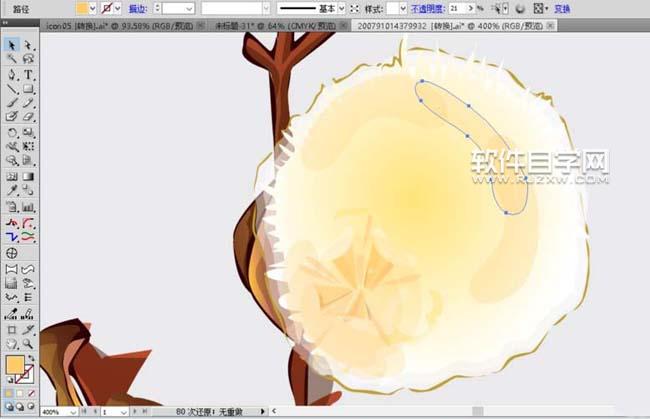This screenshot has width=650, height=419.
Task: Click the orange fill color box in toolbox
Action: coord(15,365)
